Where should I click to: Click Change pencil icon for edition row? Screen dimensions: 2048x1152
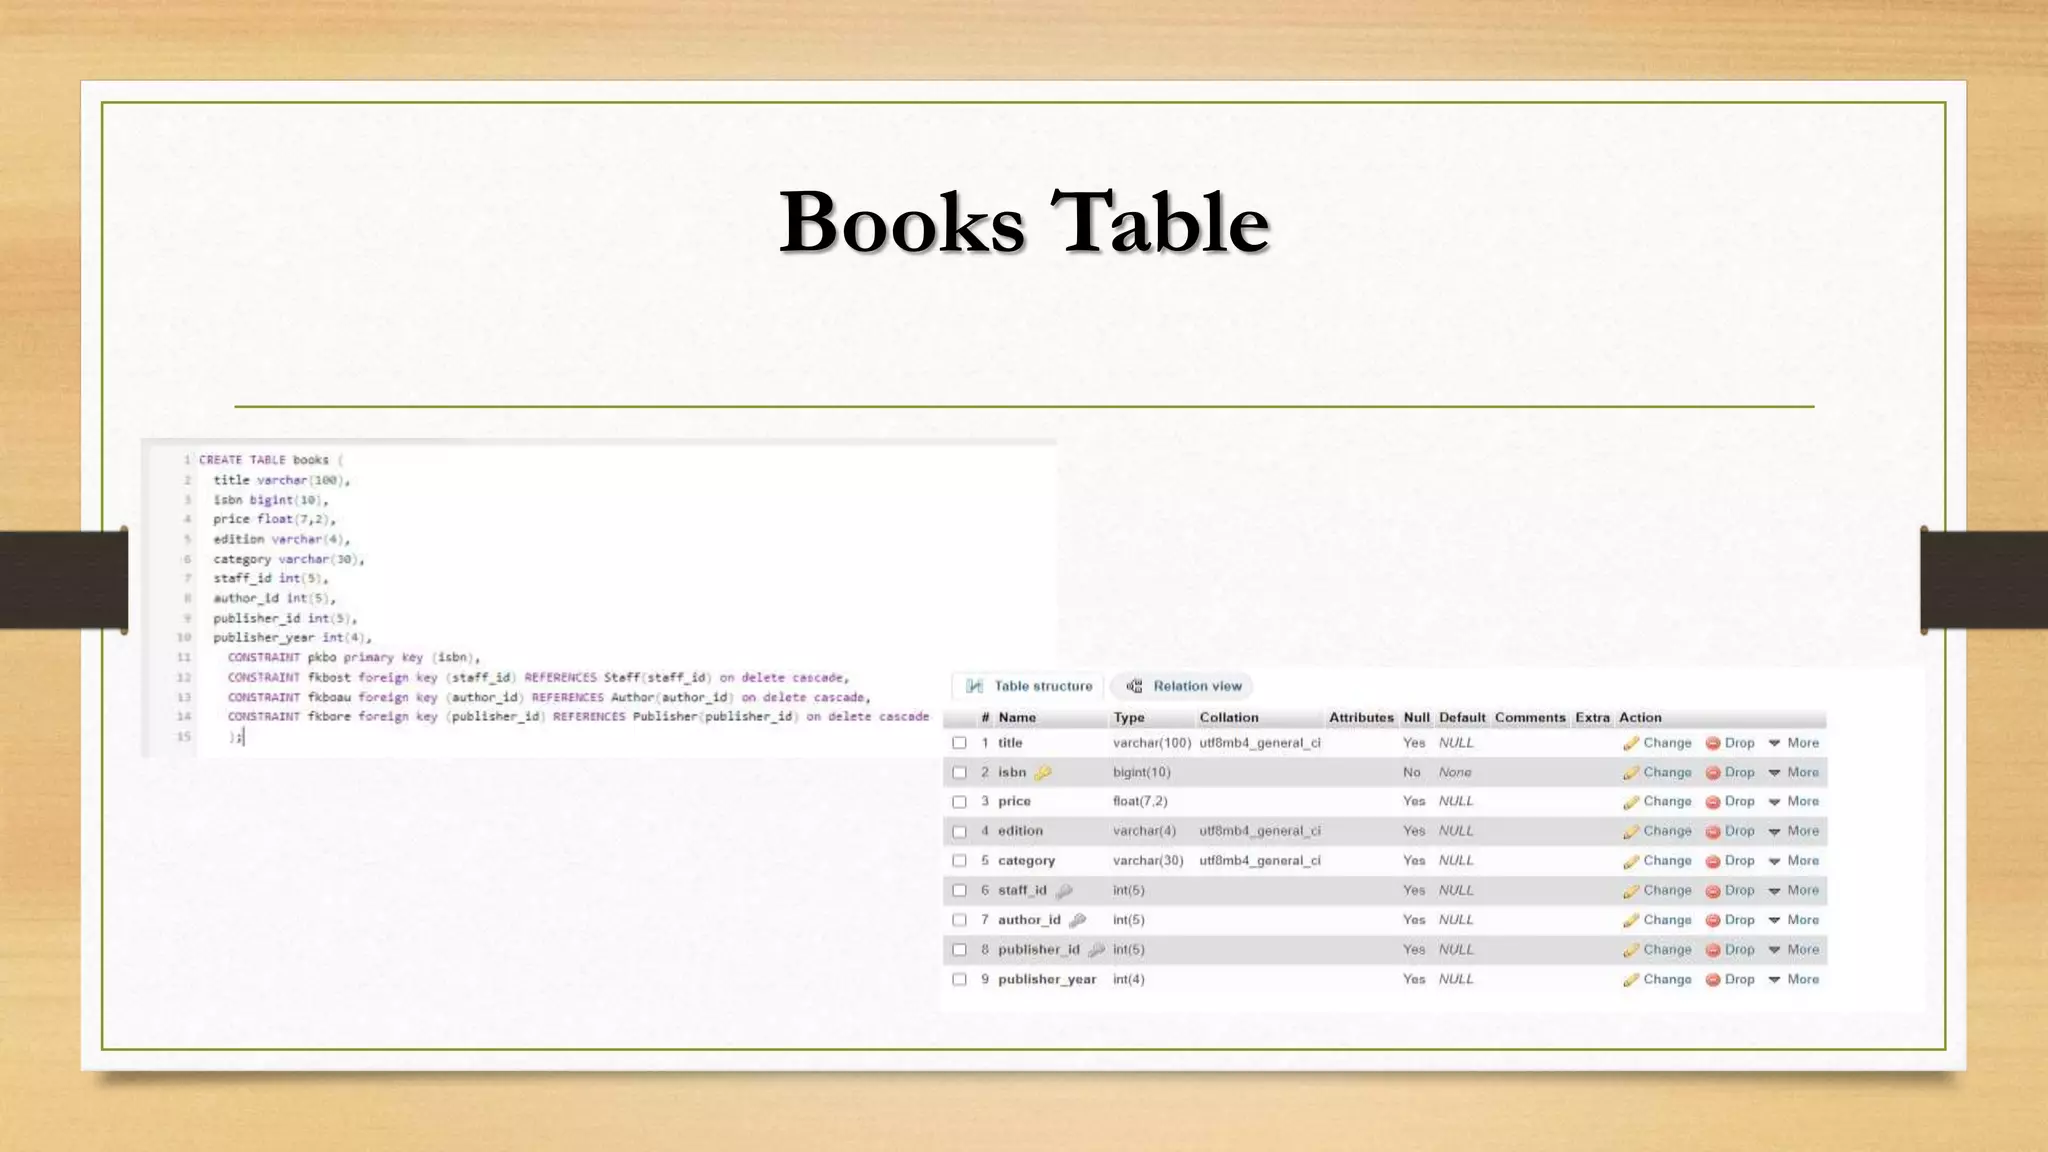pos(1631,831)
